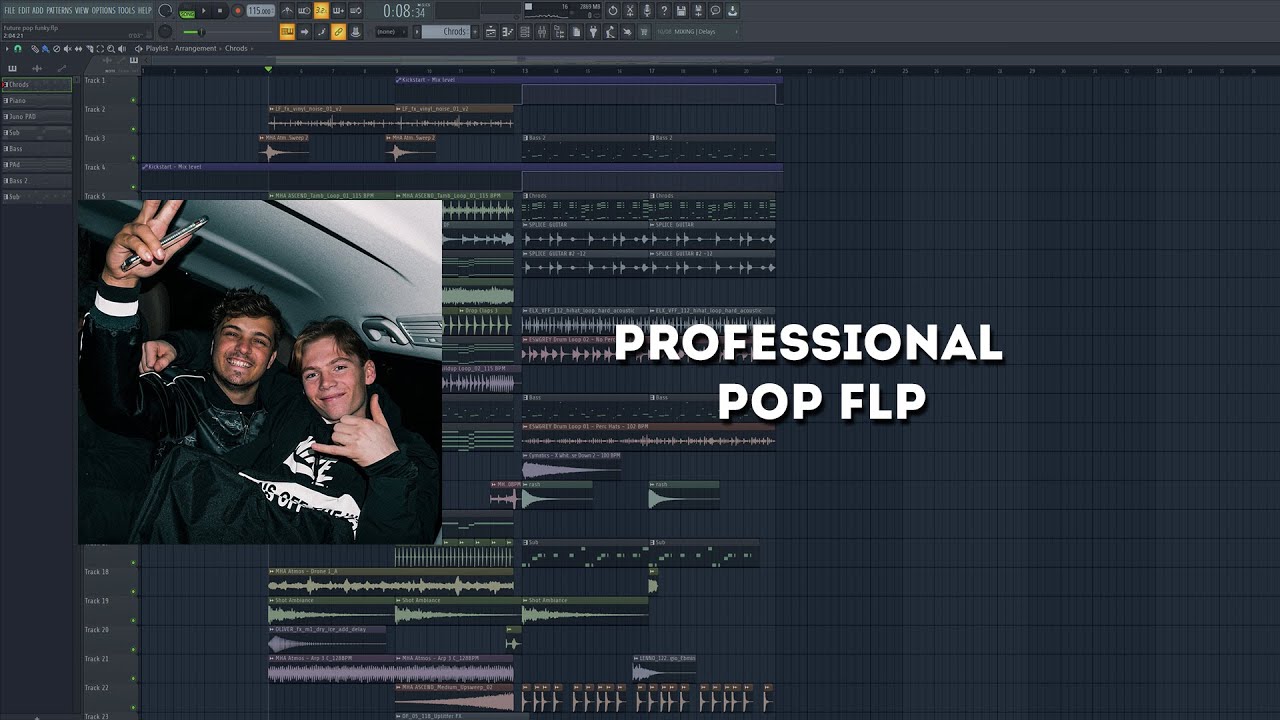Select the playlist Draw pencil tool
The image size is (1280, 720).
tap(35, 48)
